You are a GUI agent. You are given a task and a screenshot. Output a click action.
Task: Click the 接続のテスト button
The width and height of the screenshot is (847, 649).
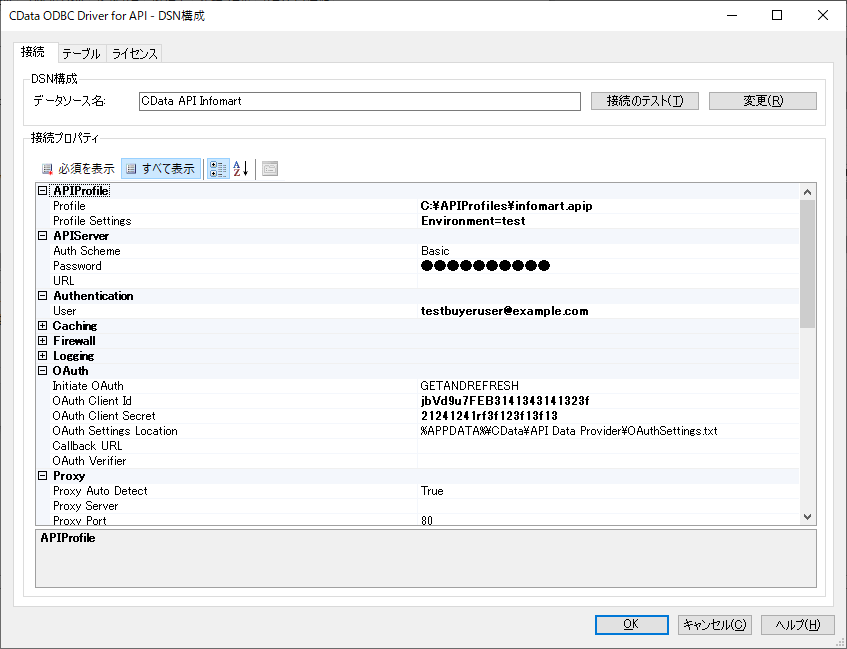[644, 101]
